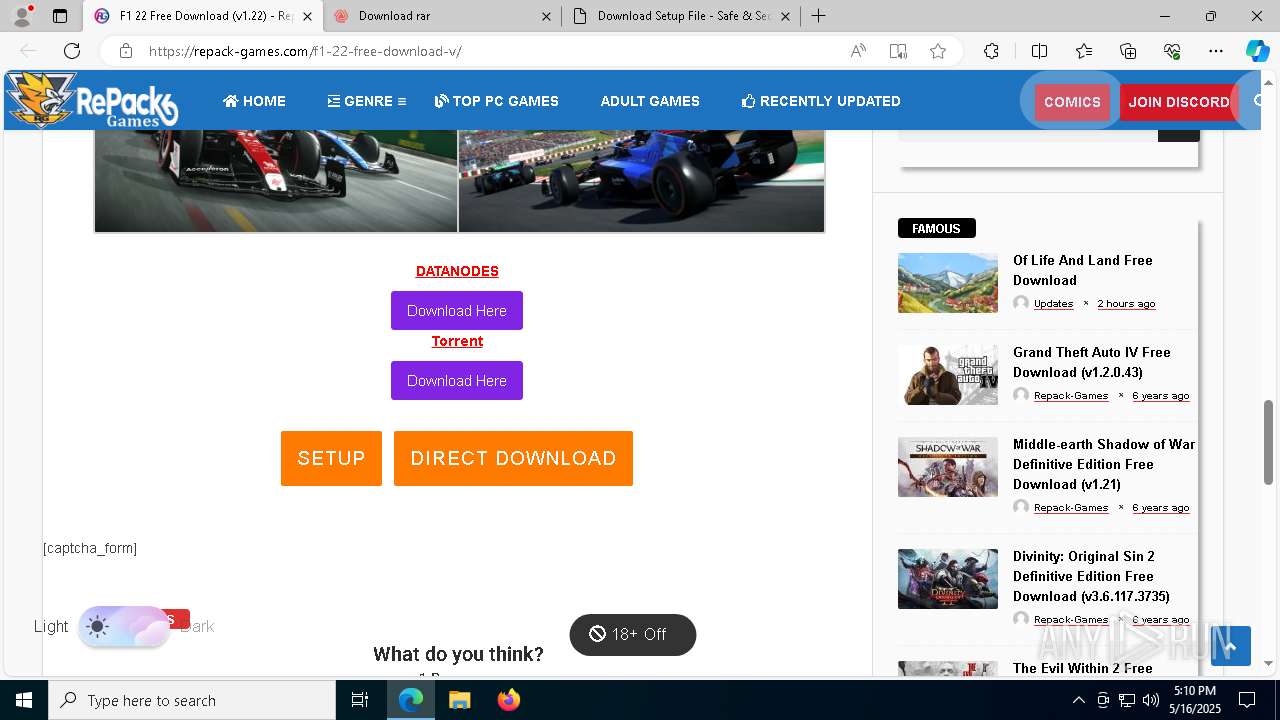The image size is (1280, 720).
Task: Open Middle-earth Shadow of War article link
Action: point(1104,464)
